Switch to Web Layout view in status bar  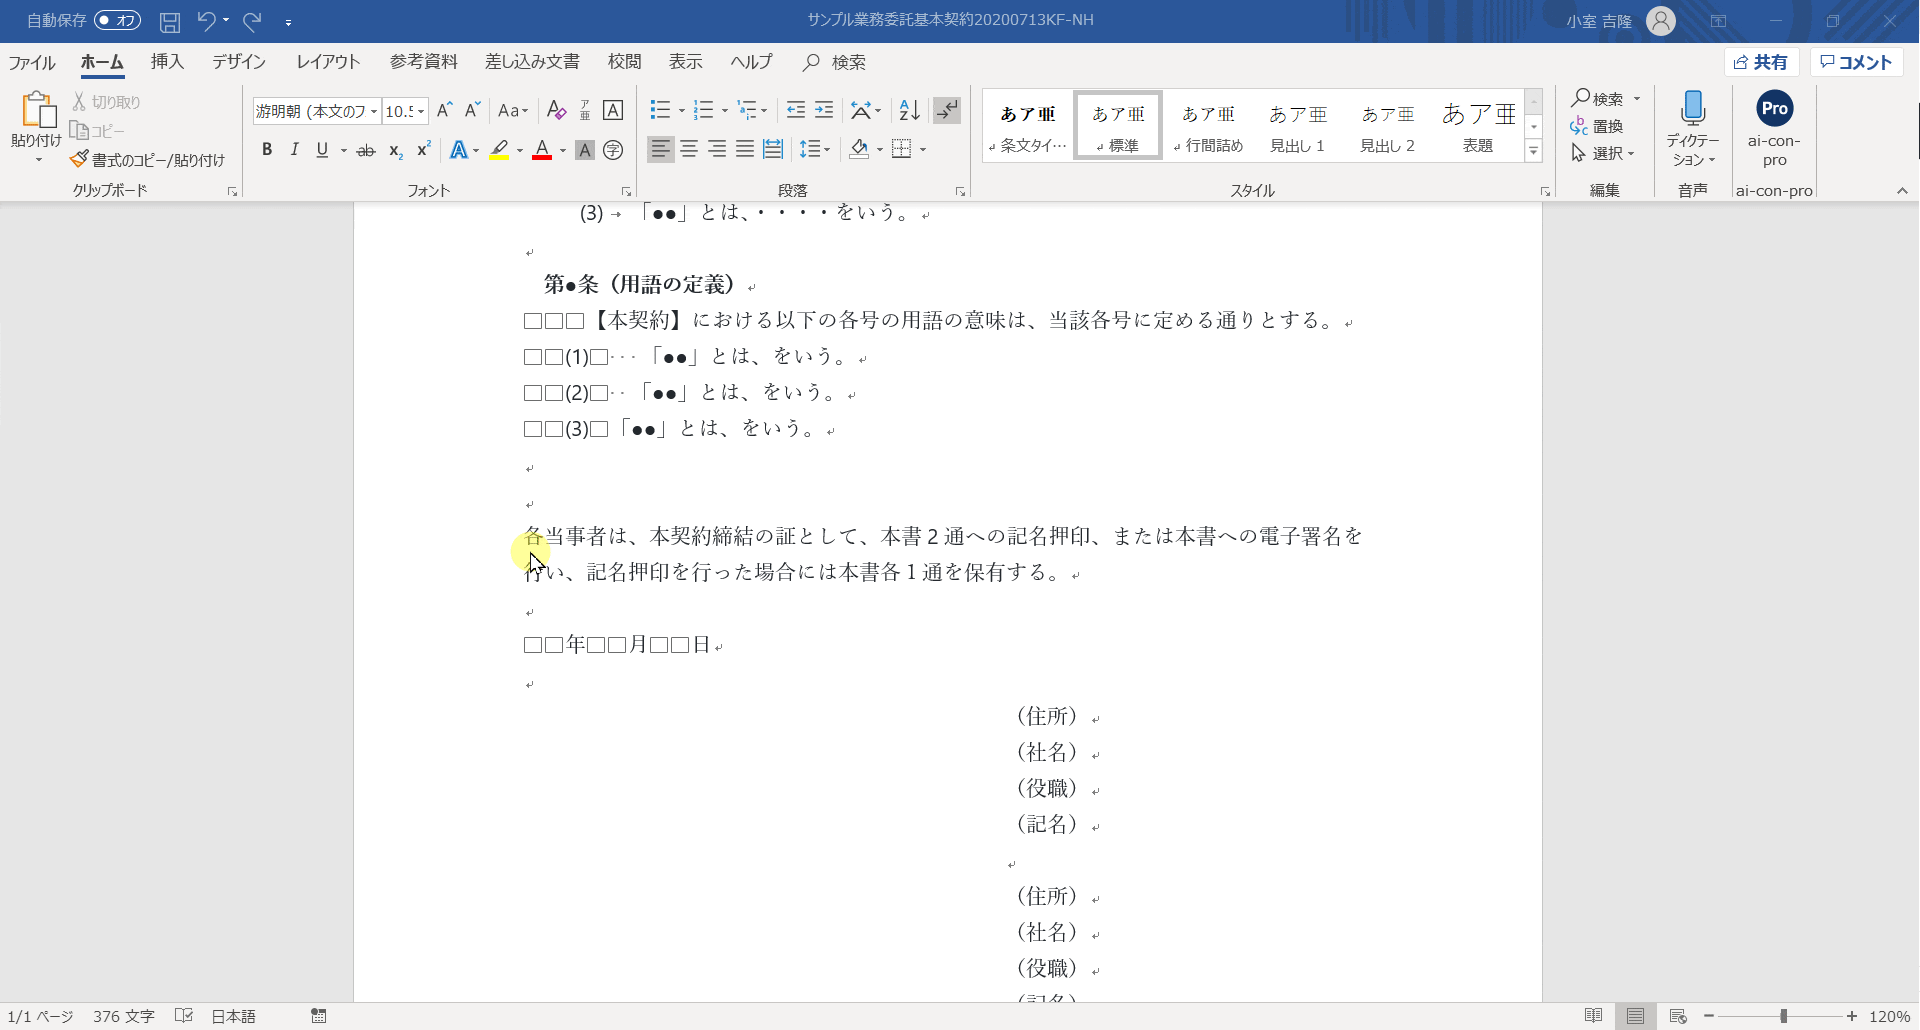click(x=1678, y=1016)
